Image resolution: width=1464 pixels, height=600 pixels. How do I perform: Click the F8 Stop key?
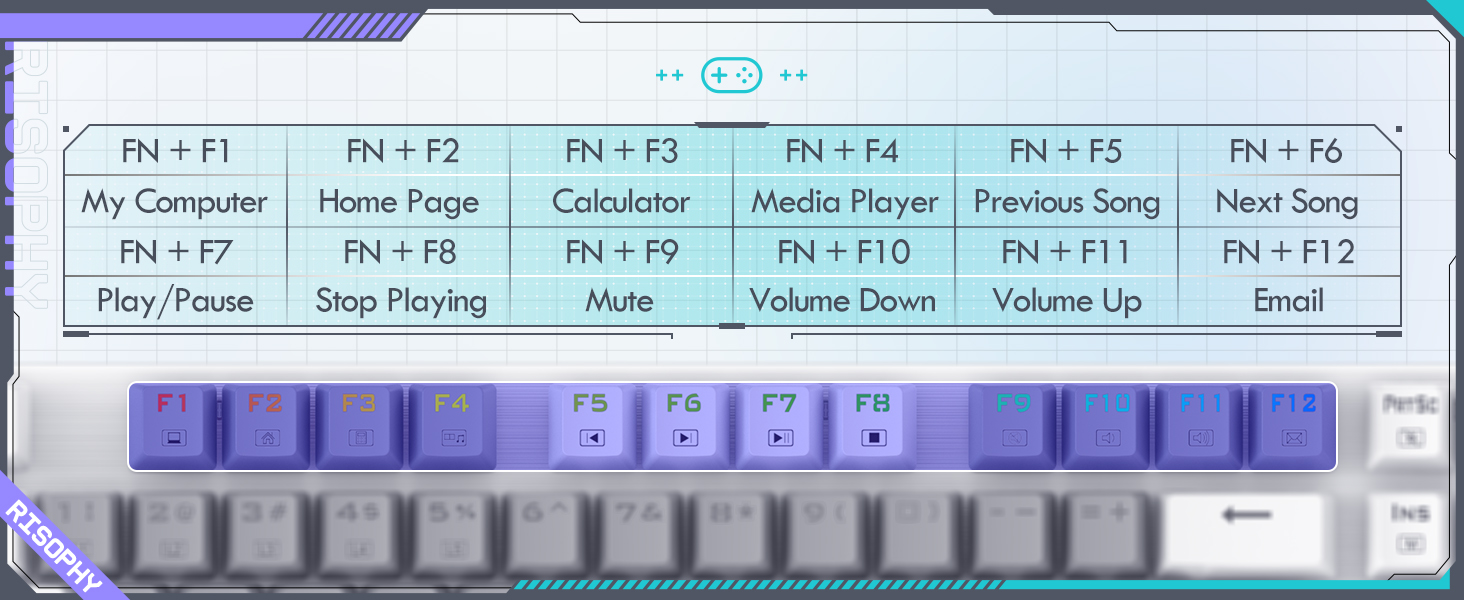click(873, 424)
